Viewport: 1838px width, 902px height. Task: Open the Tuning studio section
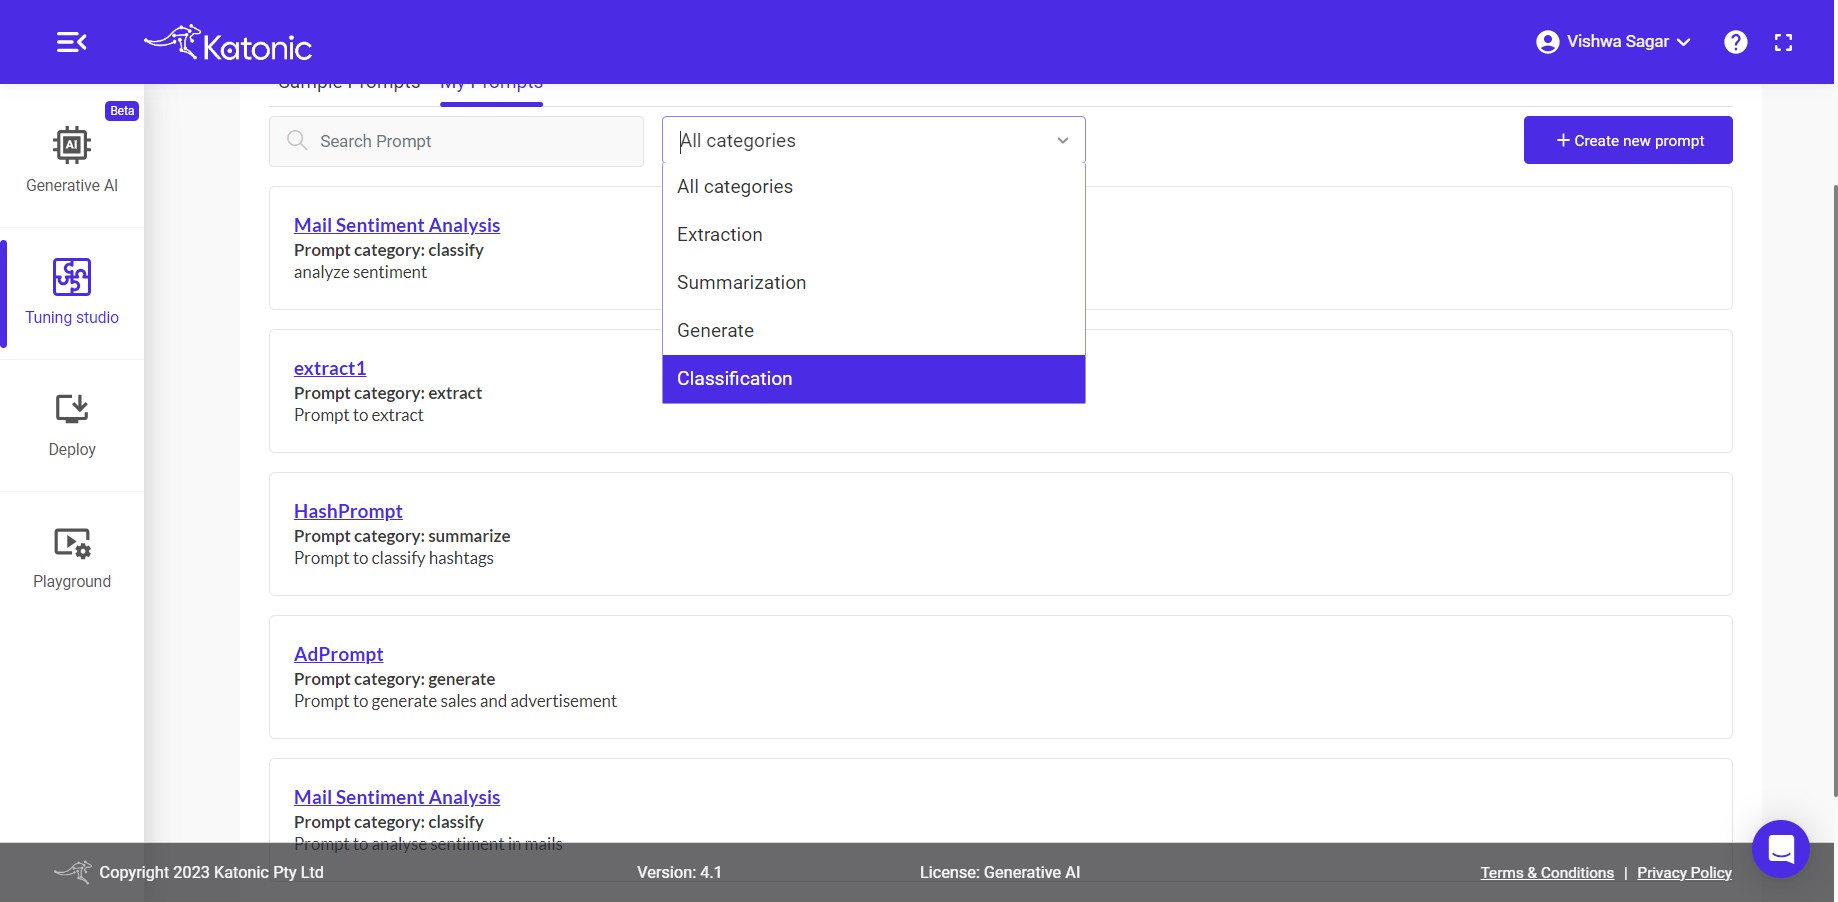[72, 291]
